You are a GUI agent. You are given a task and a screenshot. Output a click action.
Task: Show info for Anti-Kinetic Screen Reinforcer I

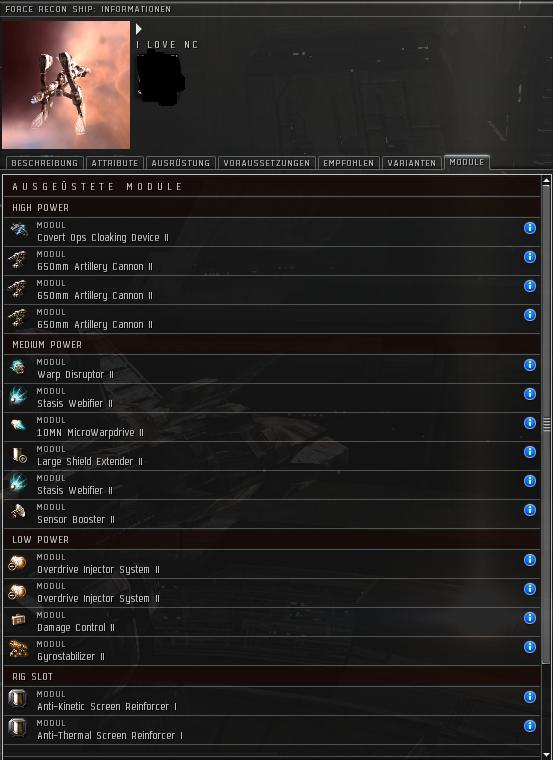[530, 697]
